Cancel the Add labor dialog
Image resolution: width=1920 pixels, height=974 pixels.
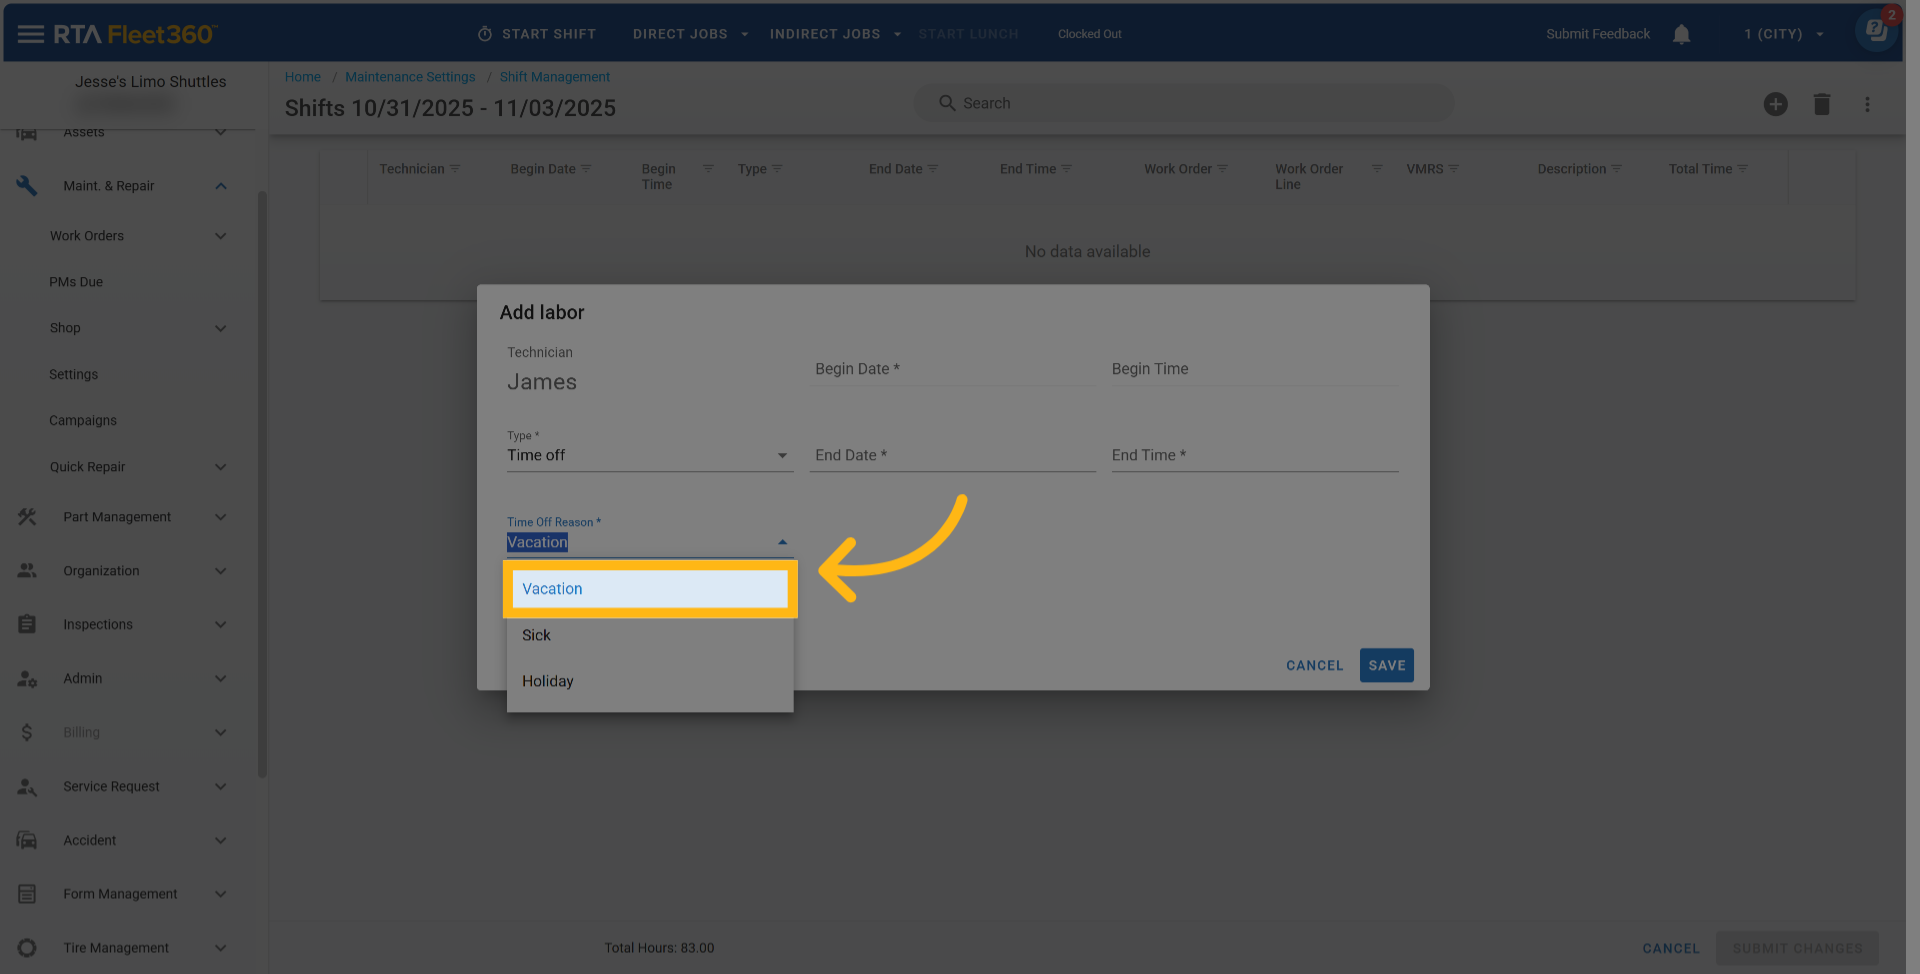click(x=1314, y=666)
